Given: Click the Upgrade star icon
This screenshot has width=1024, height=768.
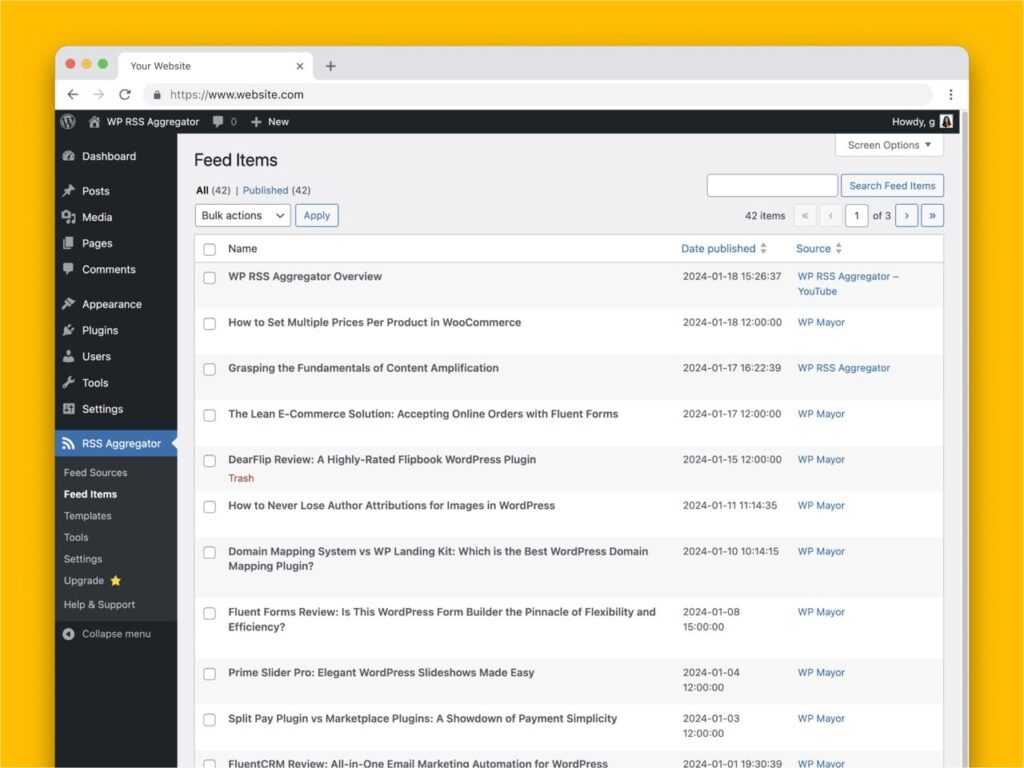Looking at the screenshot, I should [x=113, y=581].
